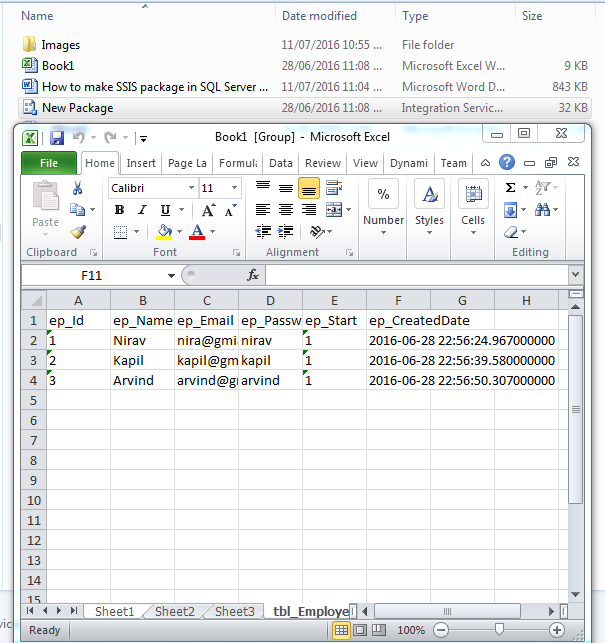The image size is (605, 643).
Task: Click the Shrink Font icon
Action: click(231, 210)
